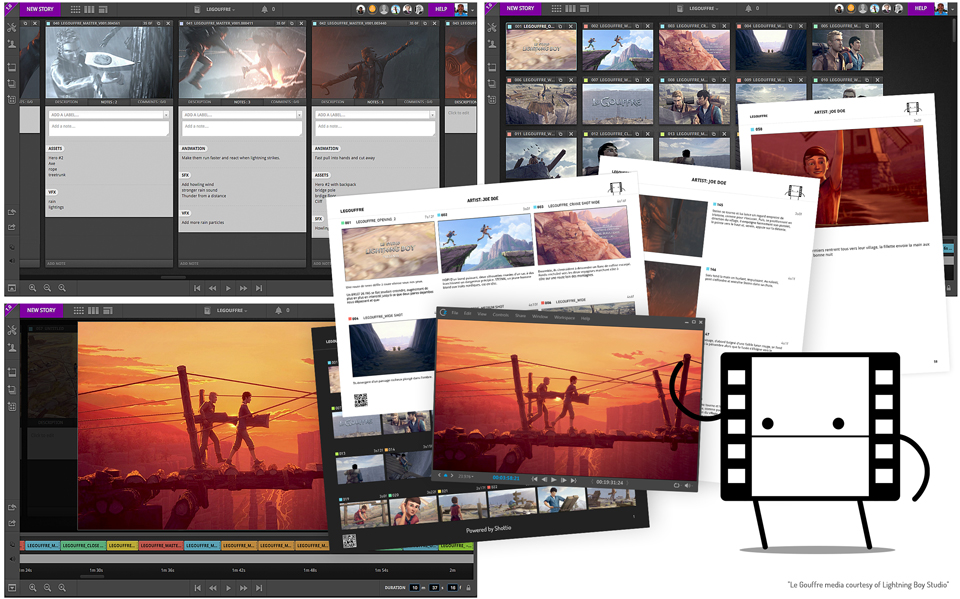Change the color label of grid shot 002
Viewport: 960px width, 599px height.
586,26
